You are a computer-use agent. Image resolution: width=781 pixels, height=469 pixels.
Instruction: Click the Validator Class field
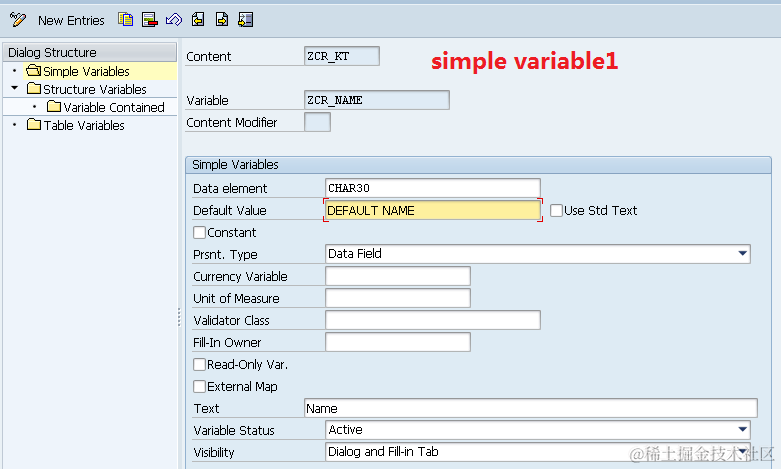(x=432, y=320)
